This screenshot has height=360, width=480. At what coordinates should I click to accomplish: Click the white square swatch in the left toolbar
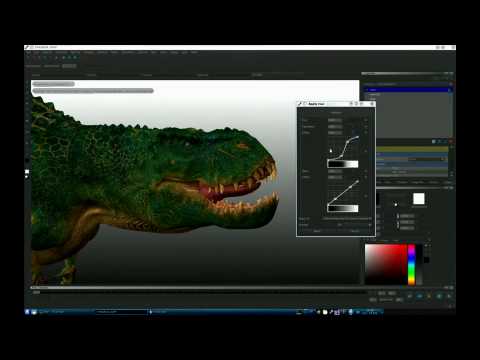point(27,172)
